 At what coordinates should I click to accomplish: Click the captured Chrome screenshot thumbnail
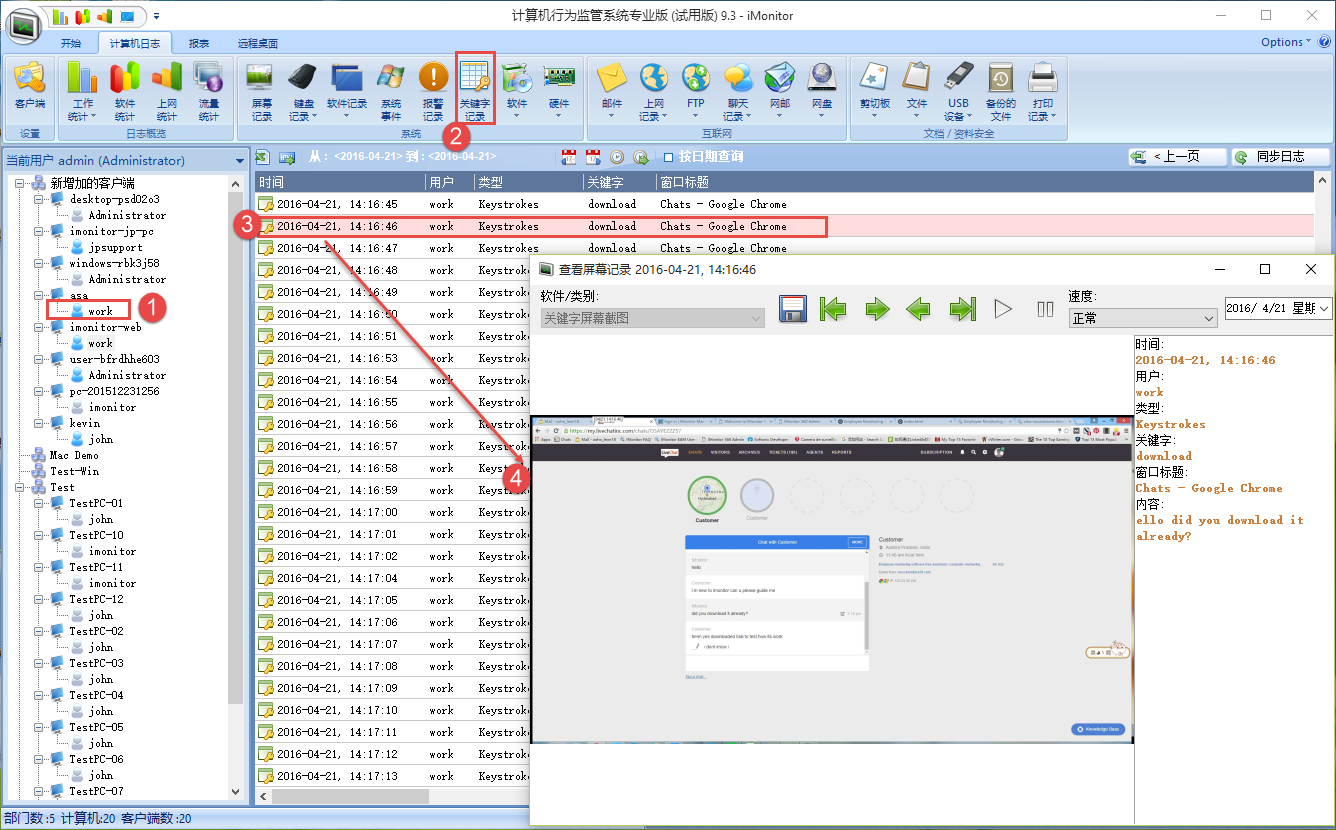832,579
